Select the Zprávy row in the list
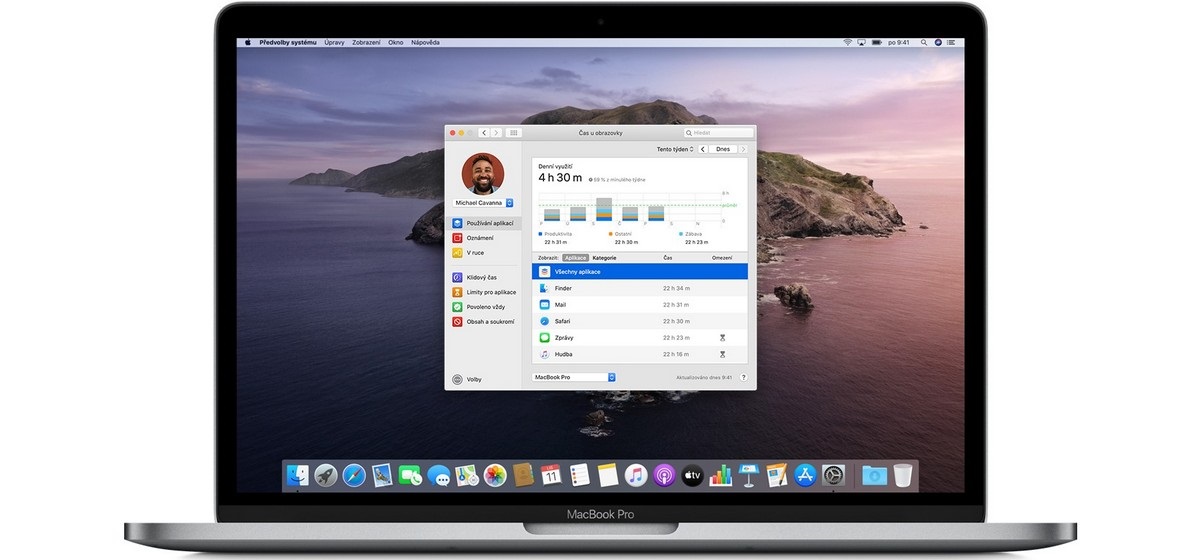 pos(640,338)
